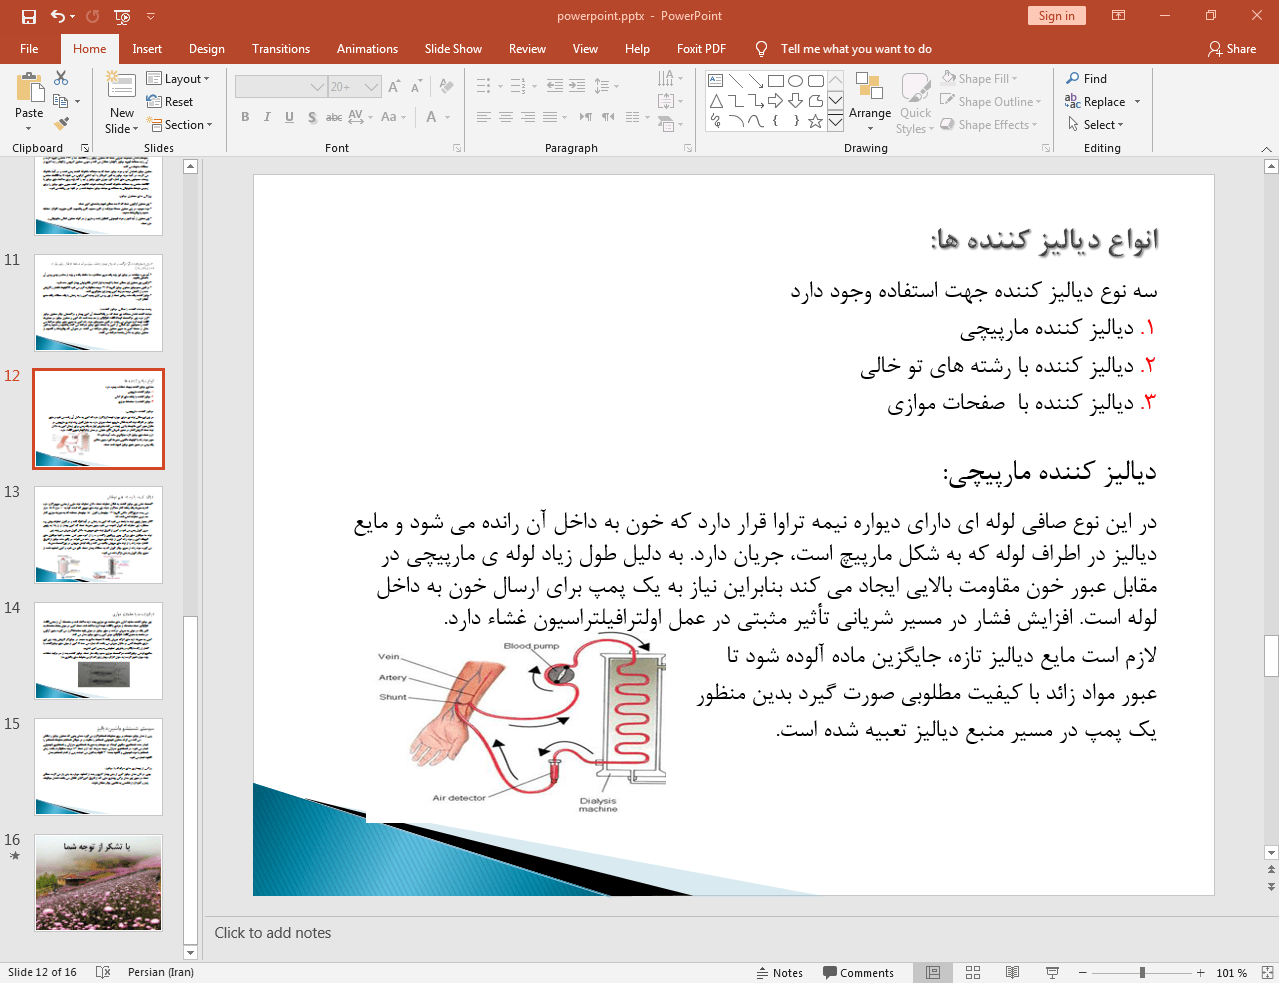Click Find in Editing group
The height and width of the screenshot is (983, 1279).
pos(1087,78)
